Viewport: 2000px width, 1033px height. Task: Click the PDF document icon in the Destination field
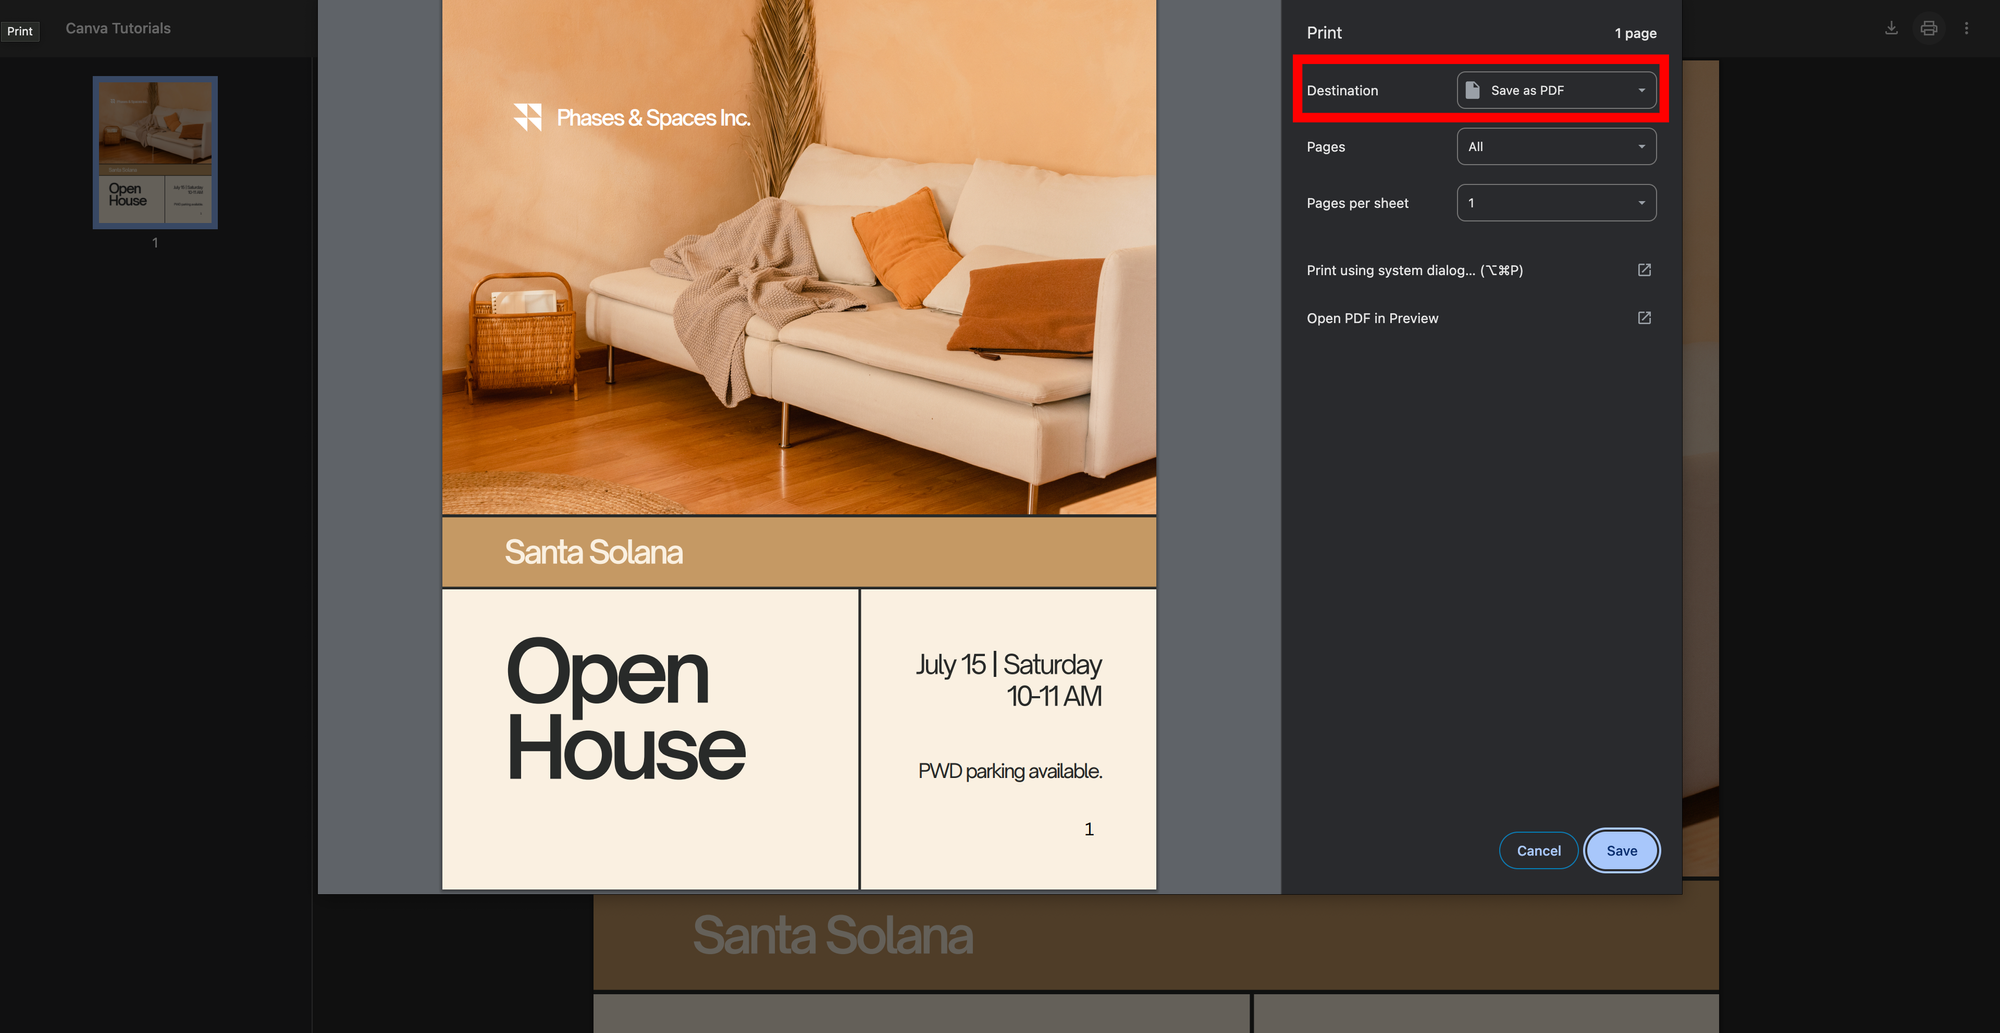click(1470, 90)
